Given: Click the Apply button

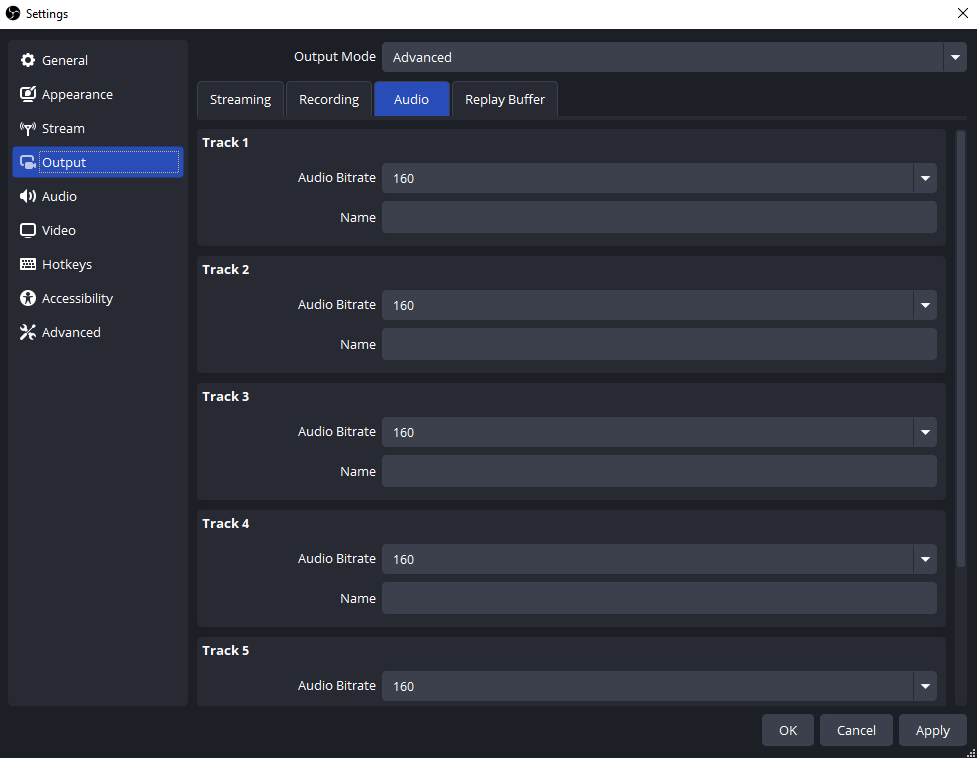Looking at the screenshot, I should click(x=932, y=730).
